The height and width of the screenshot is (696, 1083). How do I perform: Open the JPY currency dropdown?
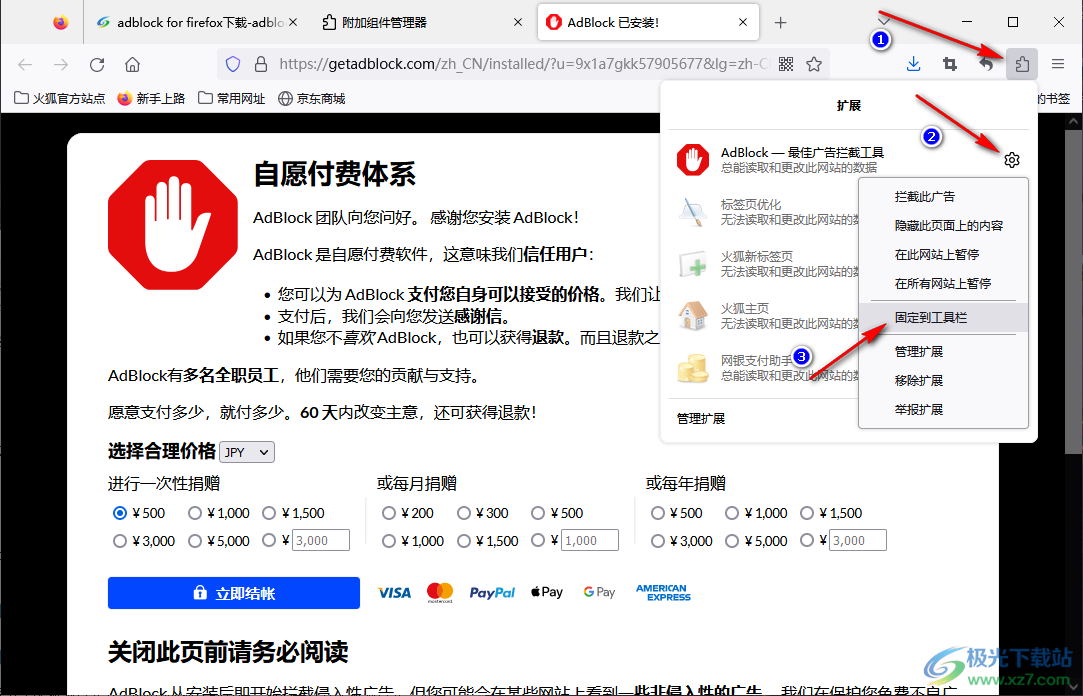(x=247, y=452)
